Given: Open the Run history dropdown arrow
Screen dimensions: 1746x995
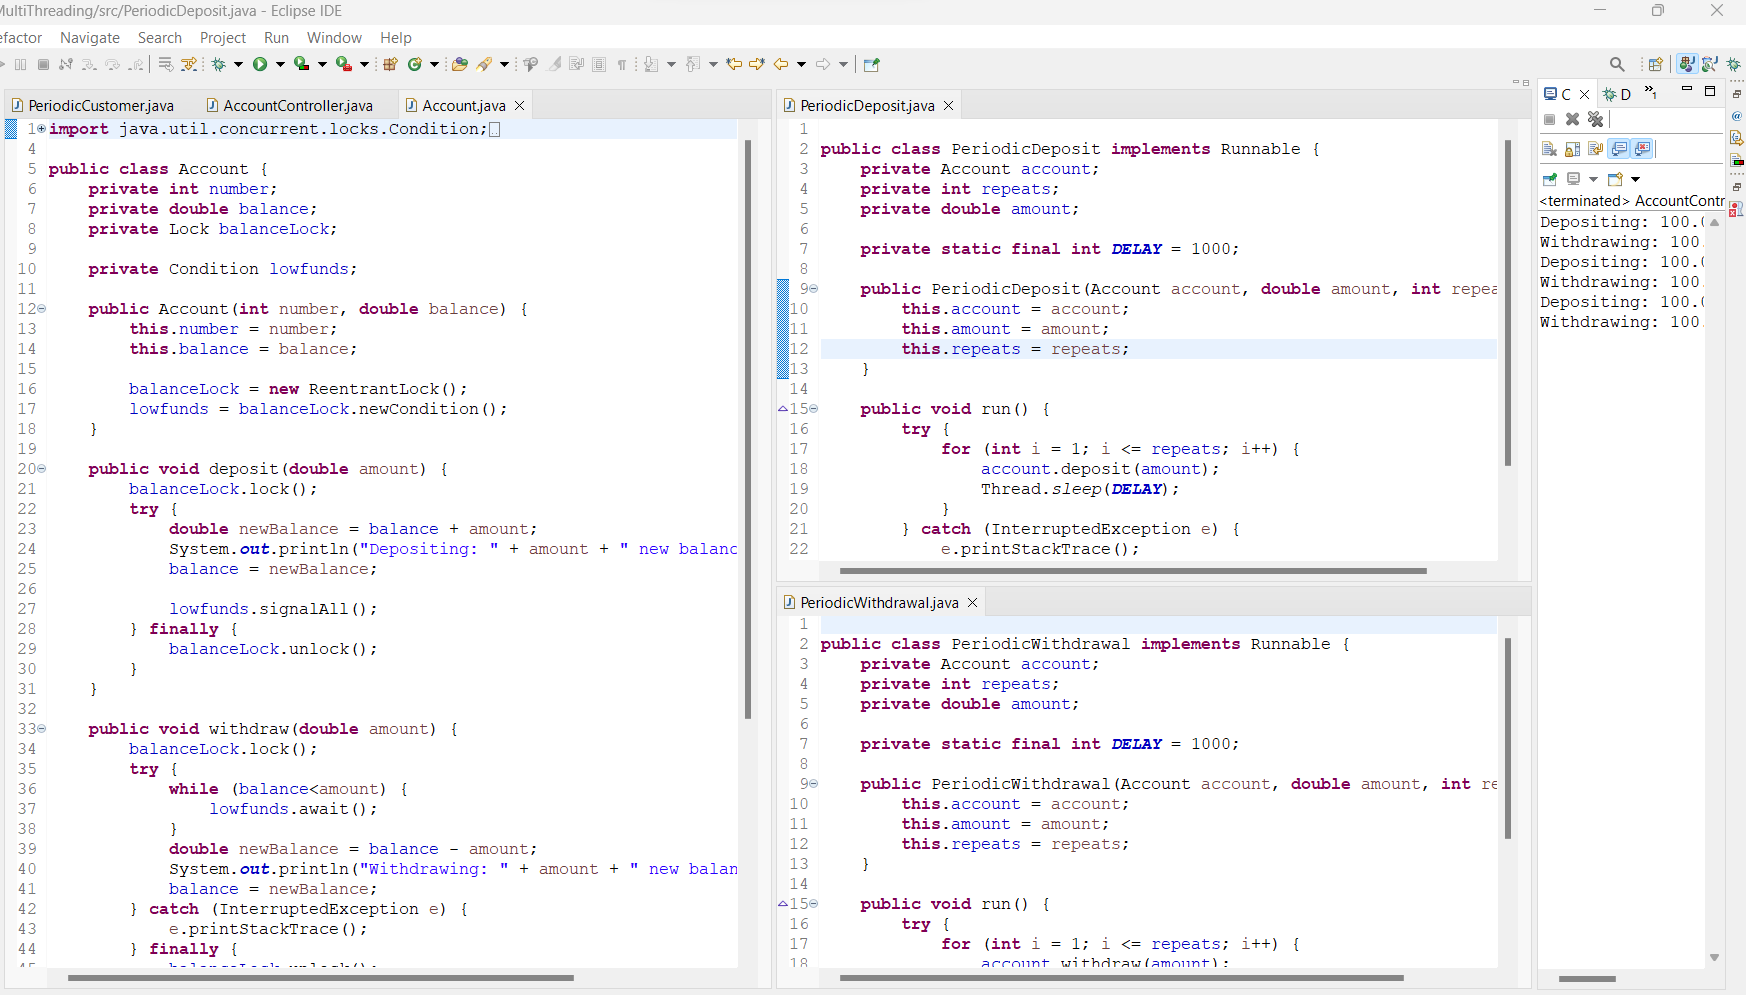Looking at the screenshot, I should [280, 64].
